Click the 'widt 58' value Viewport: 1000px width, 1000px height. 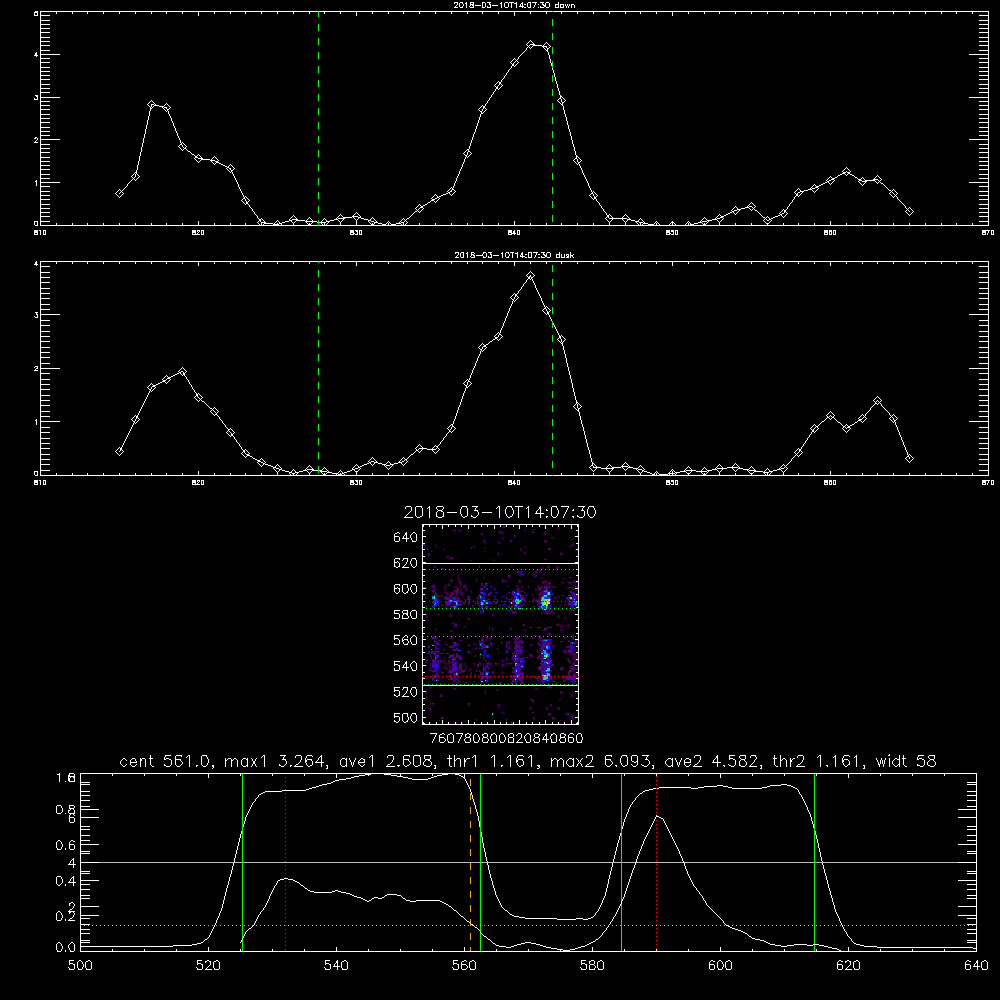pos(906,761)
